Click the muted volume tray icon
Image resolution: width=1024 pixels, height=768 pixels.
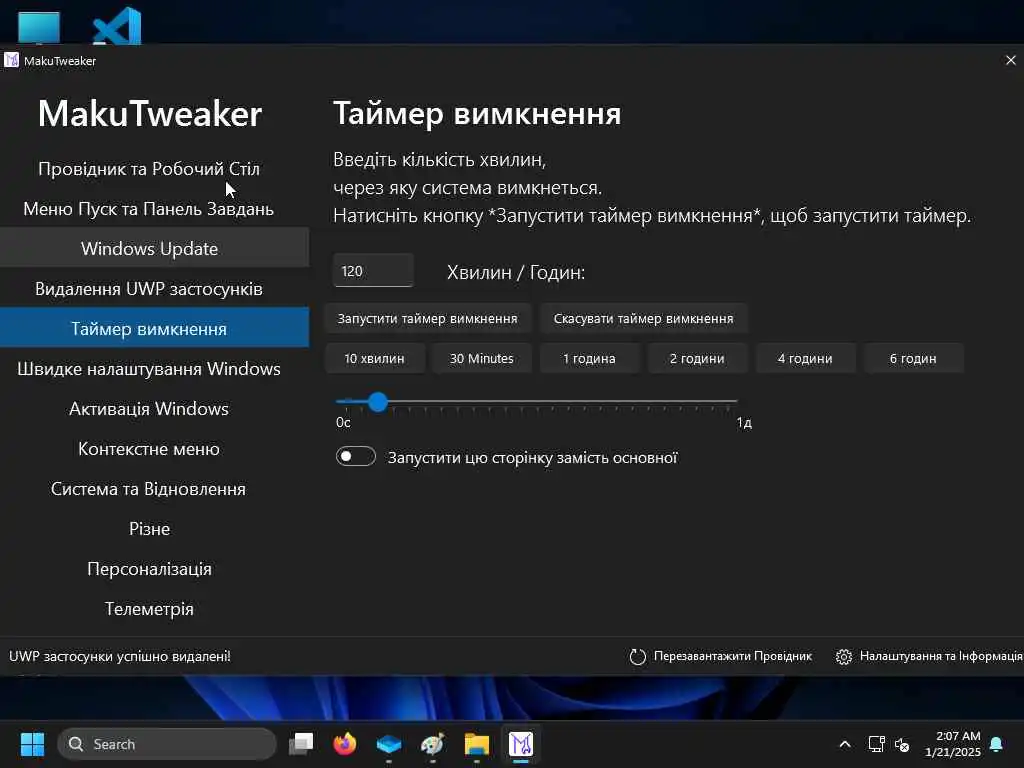click(x=902, y=744)
